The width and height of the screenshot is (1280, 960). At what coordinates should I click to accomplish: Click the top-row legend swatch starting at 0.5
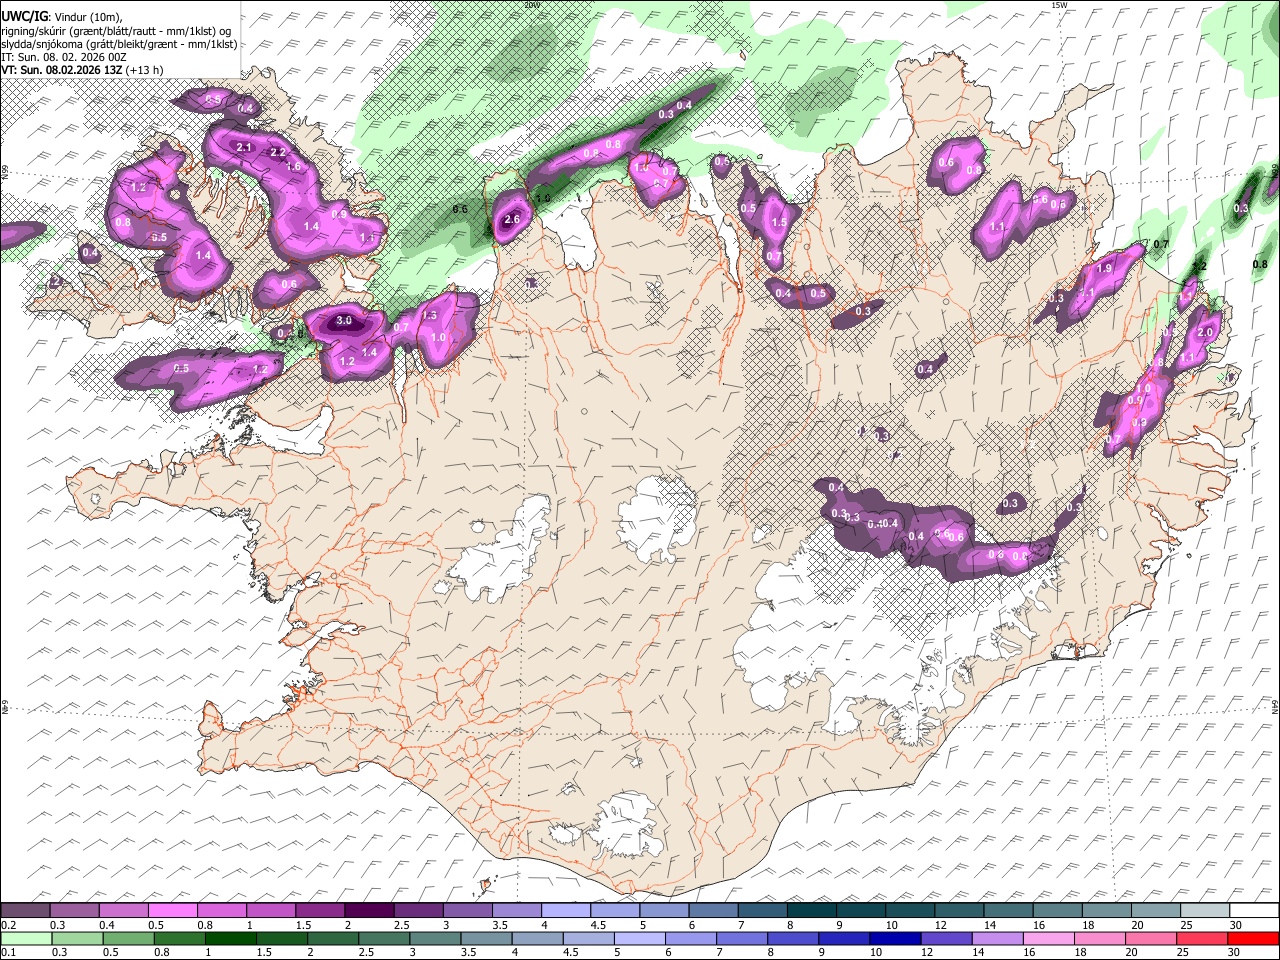172,910
